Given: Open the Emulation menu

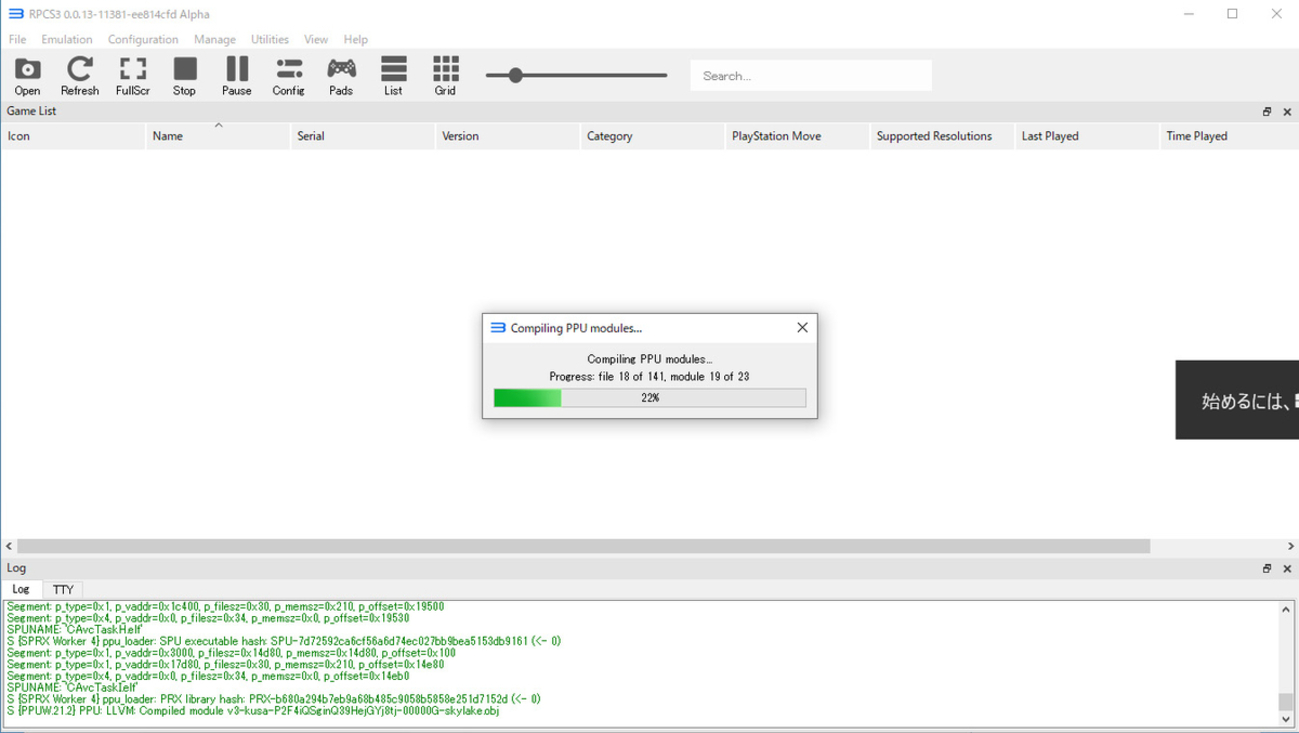Looking at the screenshot, I should point(67,39).
